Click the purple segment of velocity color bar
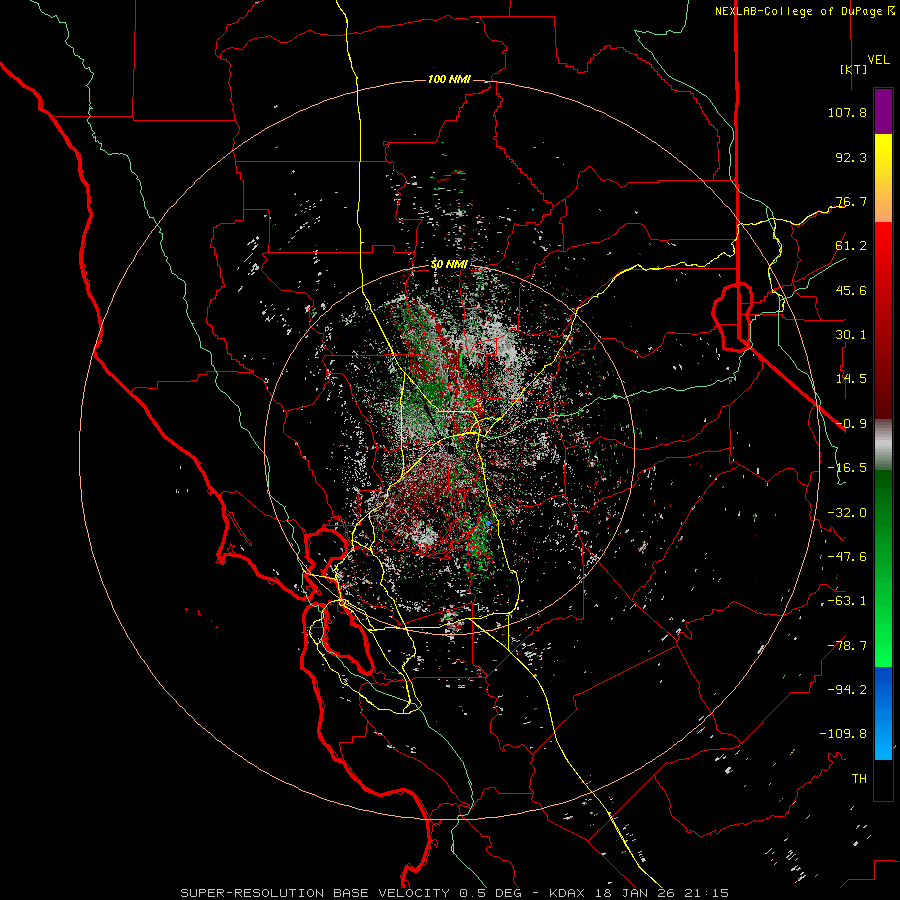 click(x=883, y=111)
